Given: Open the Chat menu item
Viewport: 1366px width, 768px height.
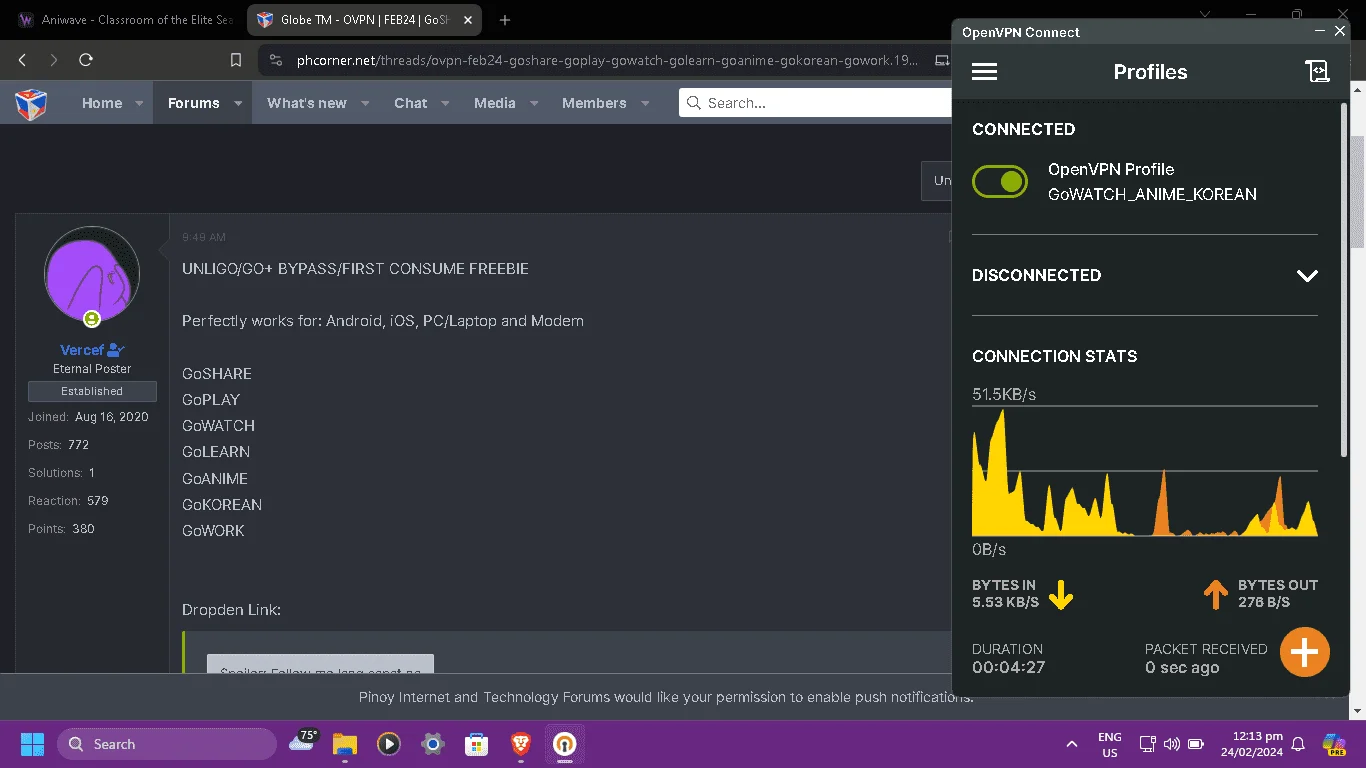Looking at the screenshot, I should 410,103.
